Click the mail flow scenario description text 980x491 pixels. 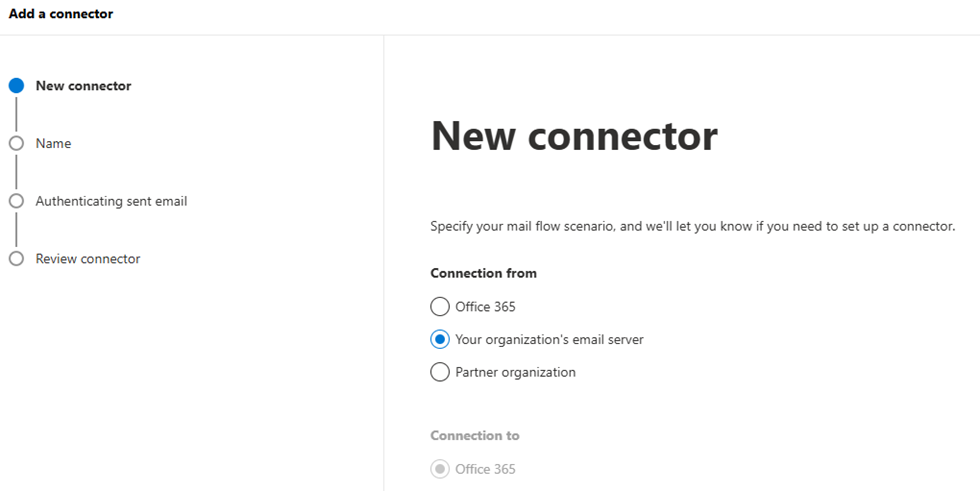tap(692, 227)
